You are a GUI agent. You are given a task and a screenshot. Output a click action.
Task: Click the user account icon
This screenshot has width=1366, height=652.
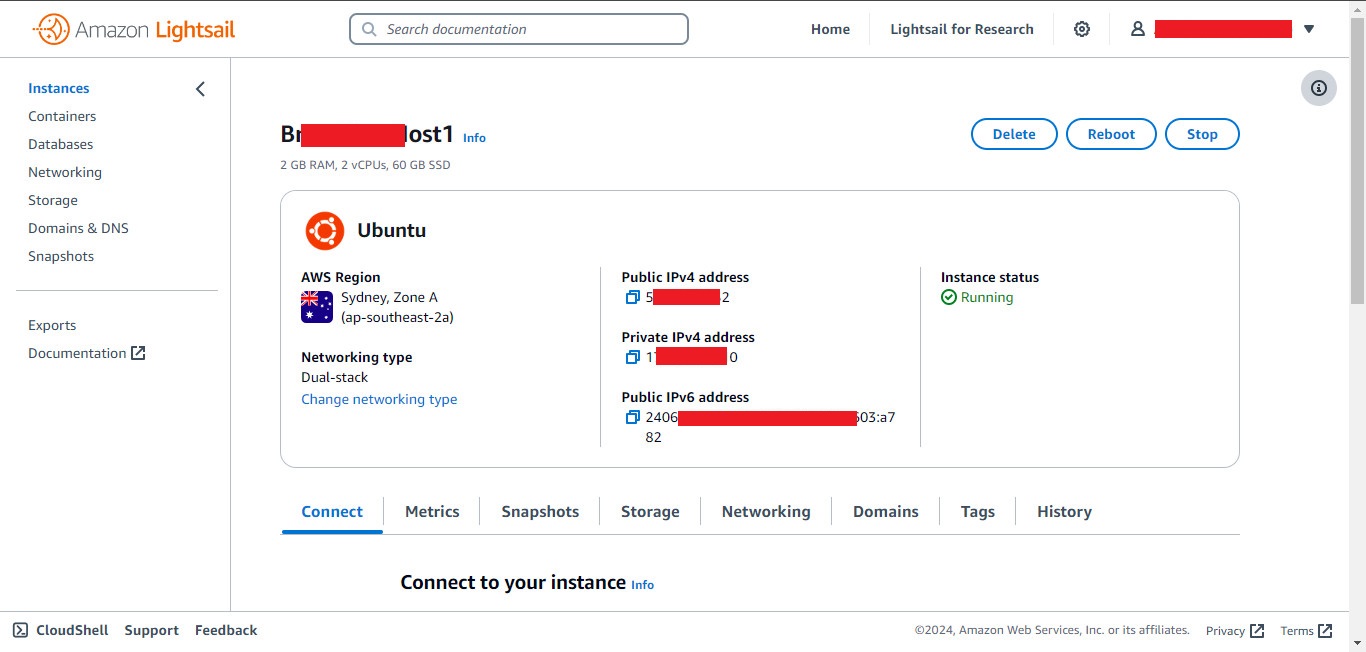click(1137, 29)
